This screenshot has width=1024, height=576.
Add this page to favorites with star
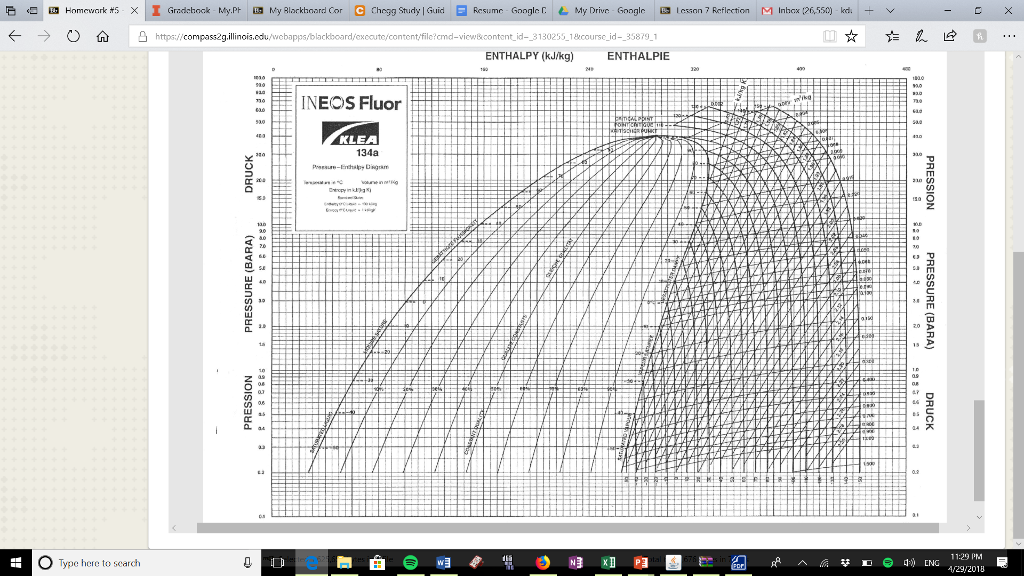851,36
